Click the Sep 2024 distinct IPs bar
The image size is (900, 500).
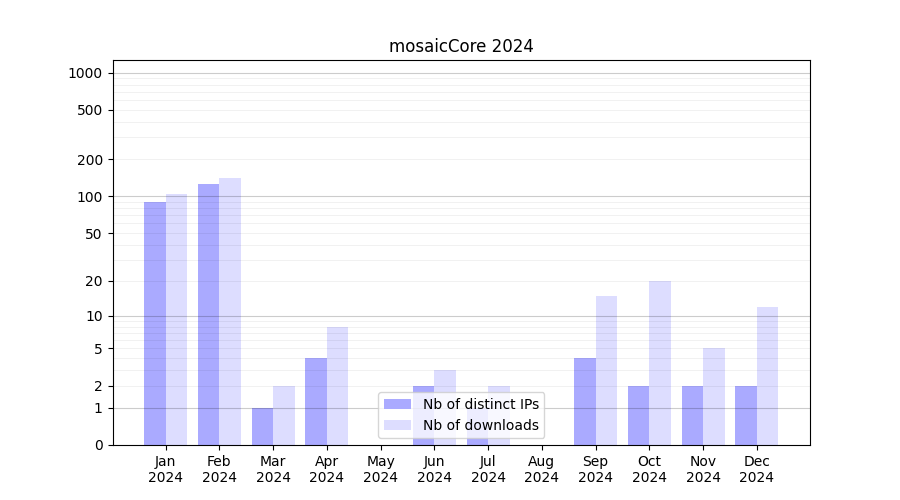pos(585,401)
